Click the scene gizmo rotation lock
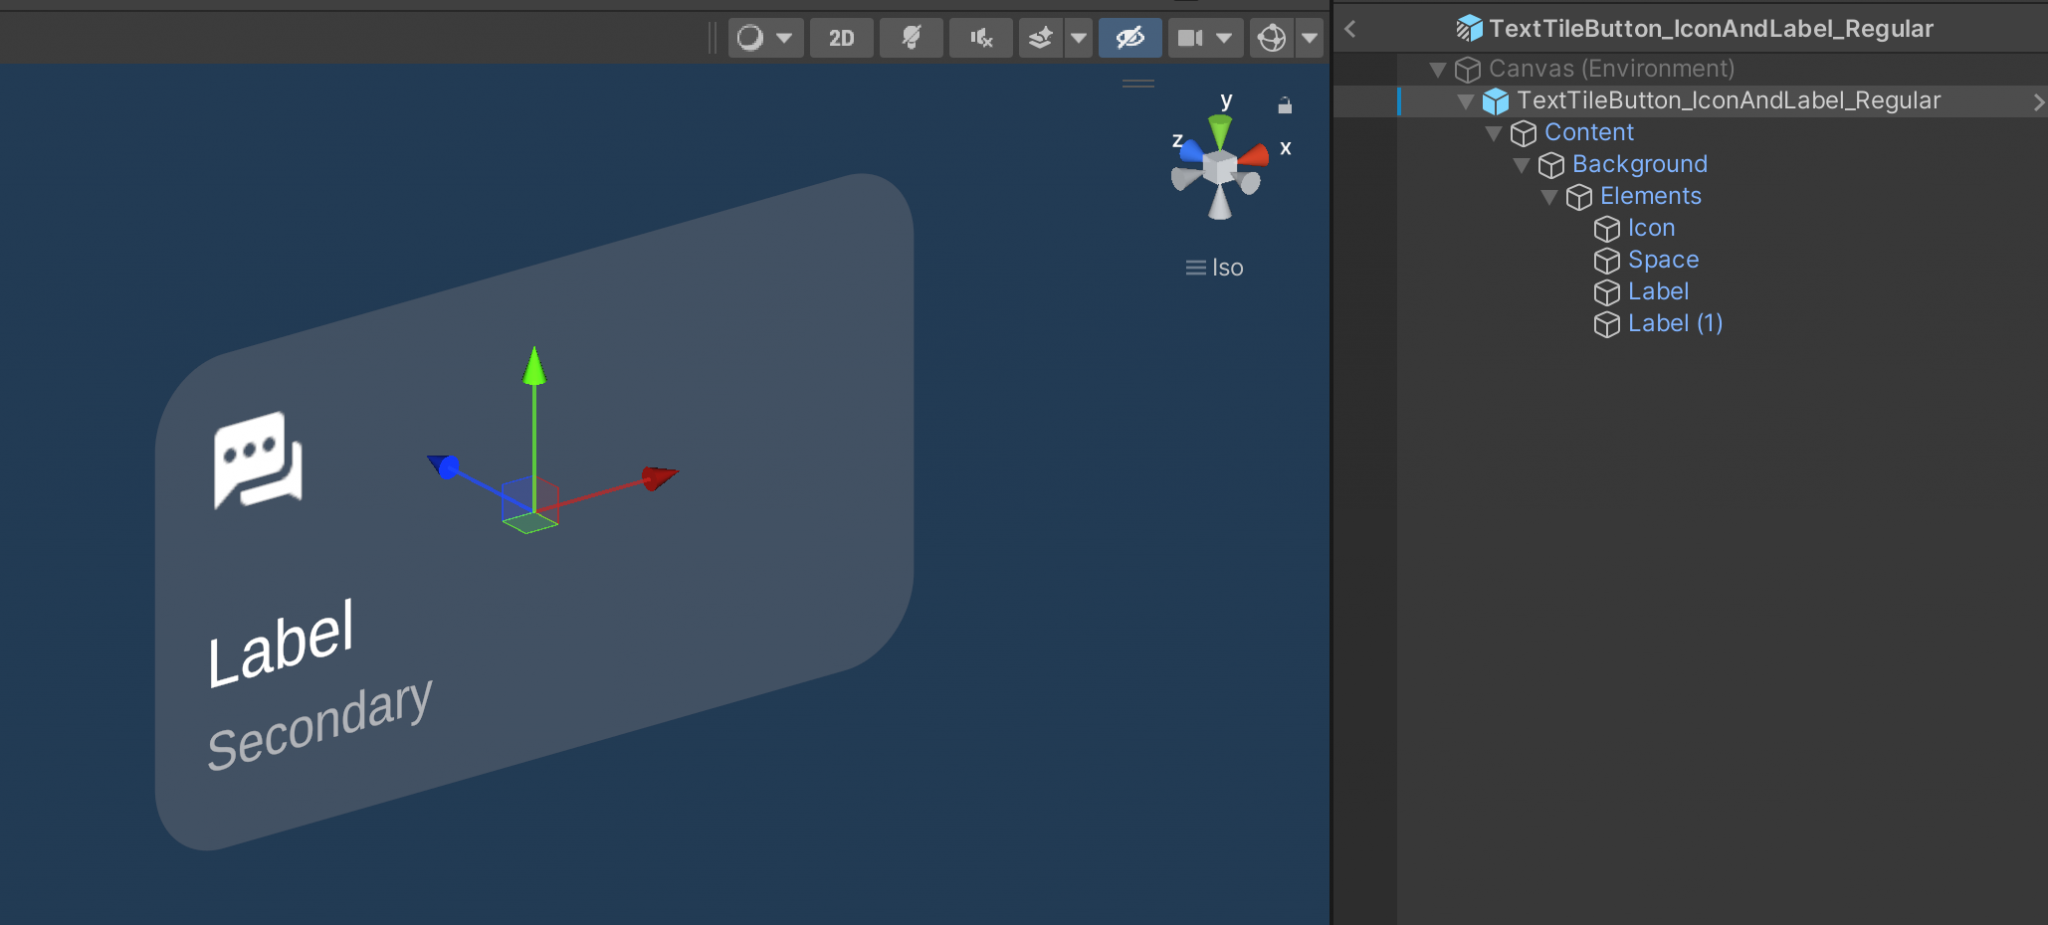 click(1285, 104)
